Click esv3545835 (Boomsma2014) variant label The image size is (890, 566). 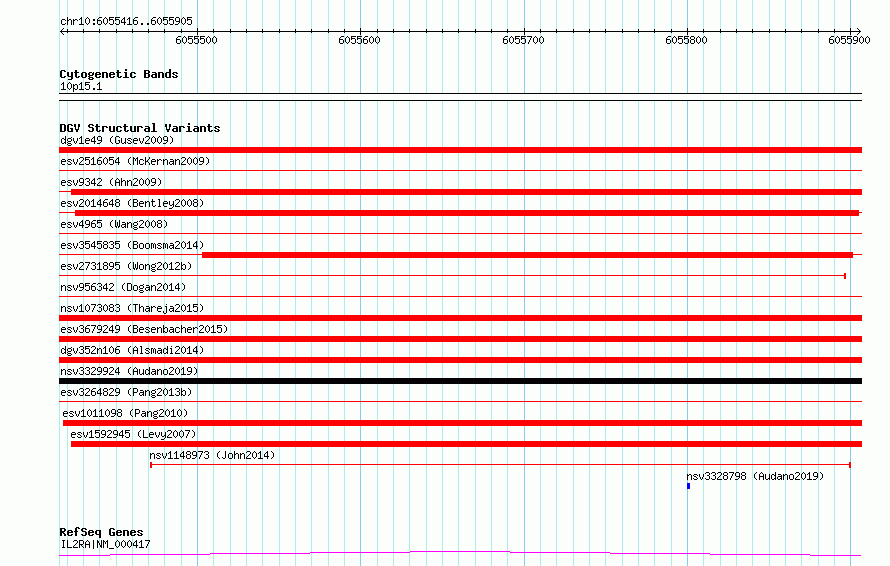(132, 245)
